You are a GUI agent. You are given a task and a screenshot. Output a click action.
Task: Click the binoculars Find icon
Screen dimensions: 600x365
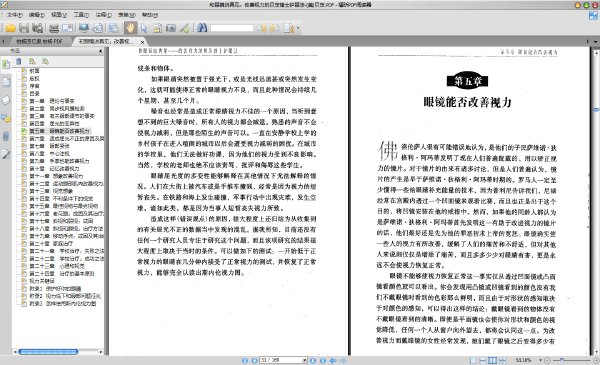(x=202, y=28)
